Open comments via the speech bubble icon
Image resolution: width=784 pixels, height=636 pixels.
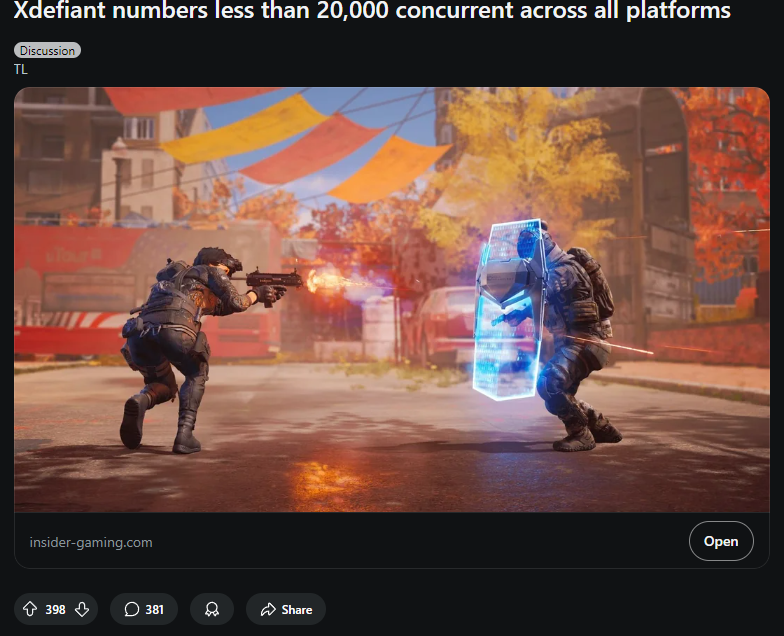(x=132, y=609)
